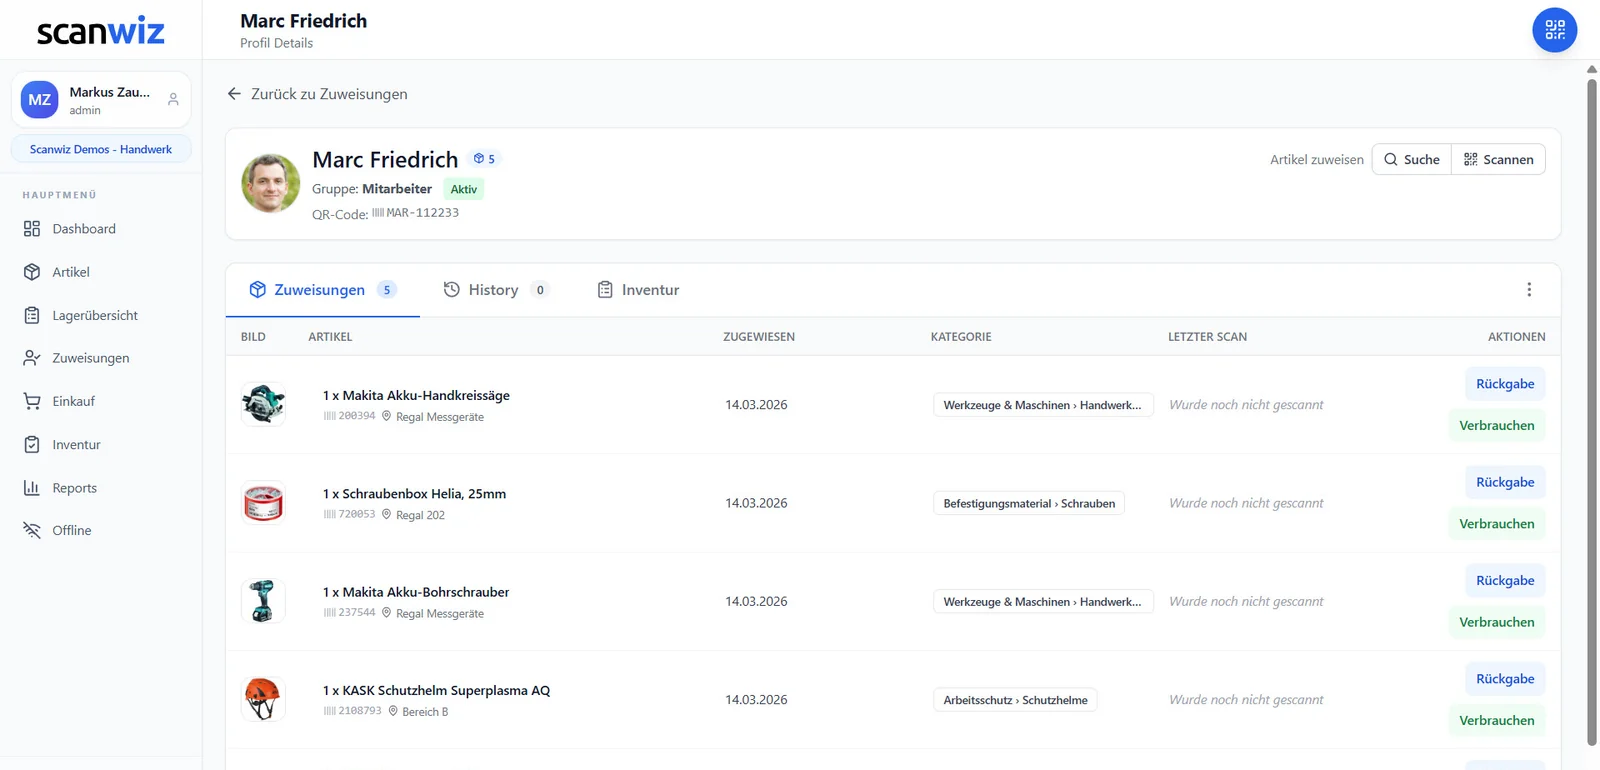Click category tag Befestigungsmaterial › Schrauben
This screenshot has width=1600, height=770.
pos(1029,504)
